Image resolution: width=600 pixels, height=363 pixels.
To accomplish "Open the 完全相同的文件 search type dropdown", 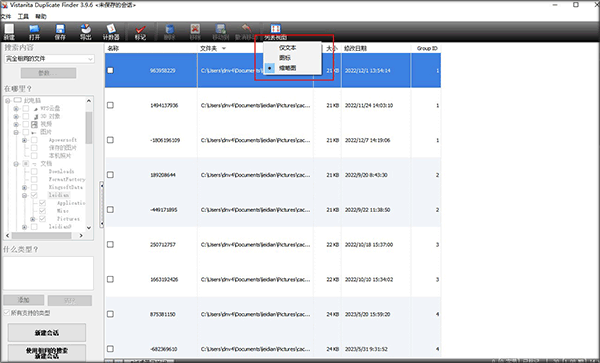I will pyautogui.click(x=49, y=59).
